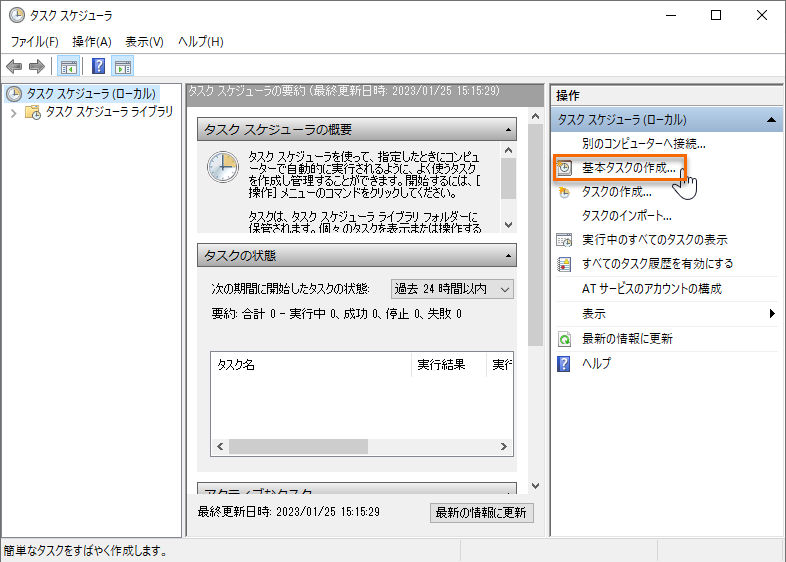
Task: Click the 最新の情報に更新 button at bottom
Action: tap(481, 513)
